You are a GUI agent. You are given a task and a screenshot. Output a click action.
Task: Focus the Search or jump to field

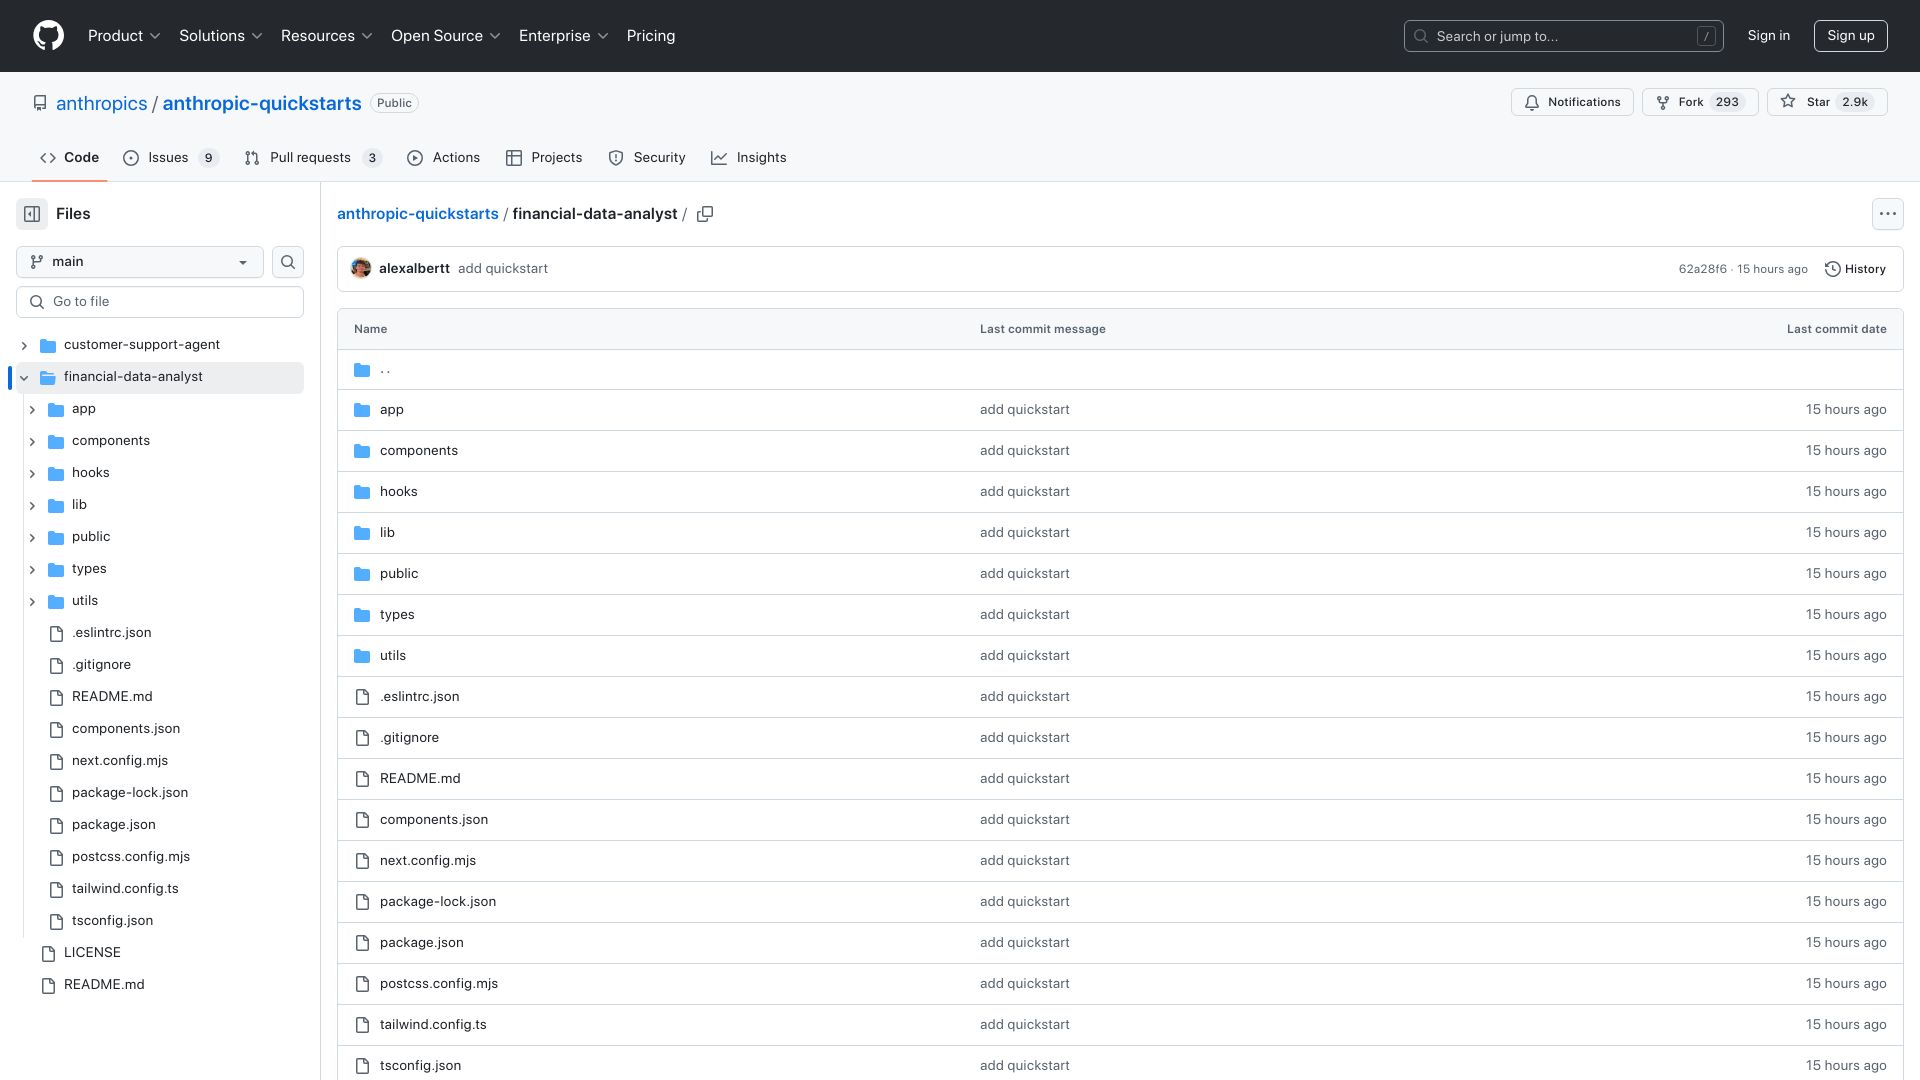click(x=1563, y=36)
